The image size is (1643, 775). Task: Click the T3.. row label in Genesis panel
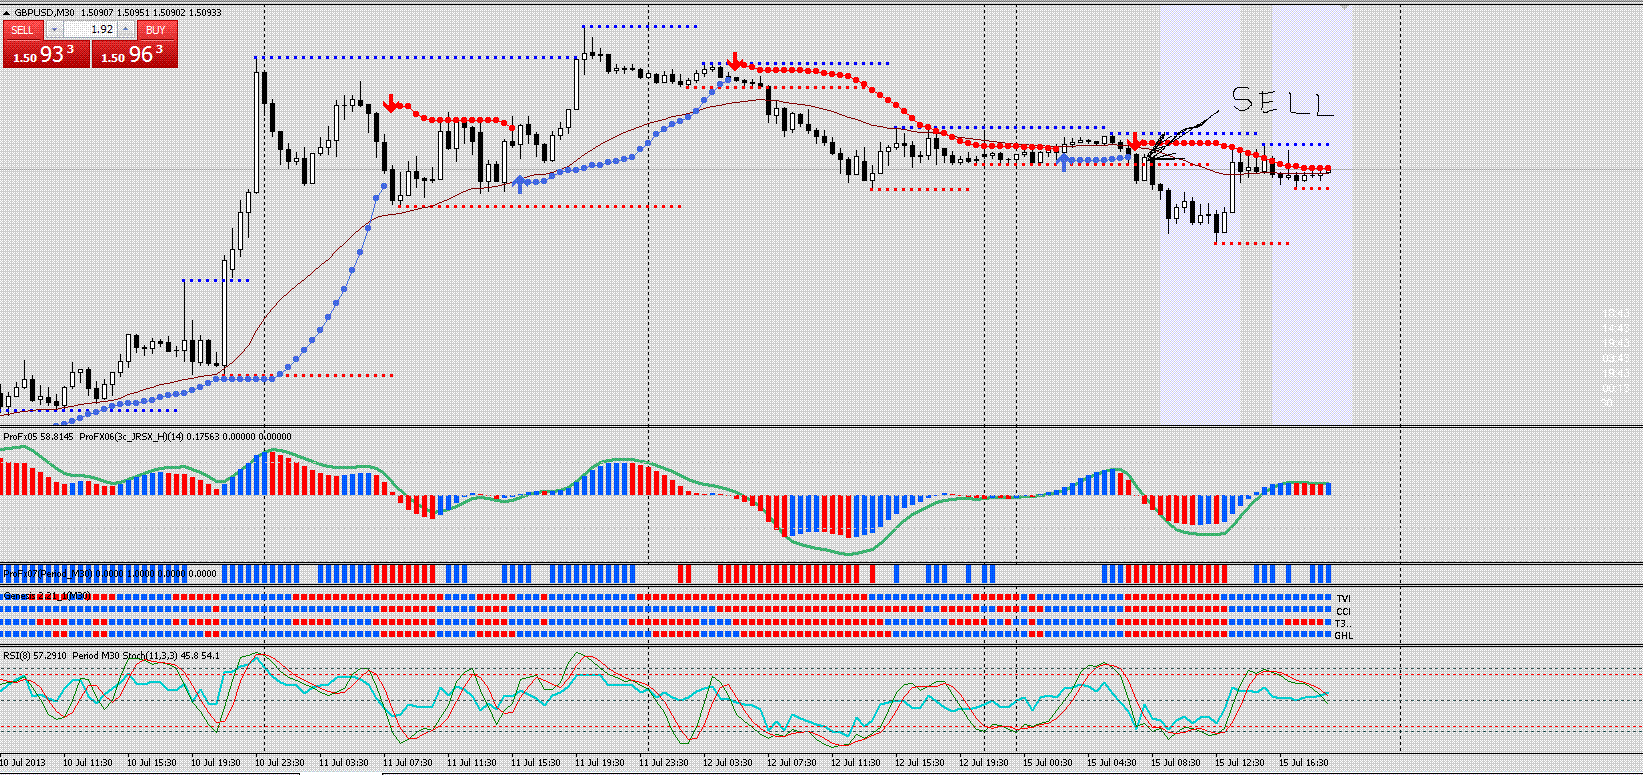click(x=1344, y=623)
